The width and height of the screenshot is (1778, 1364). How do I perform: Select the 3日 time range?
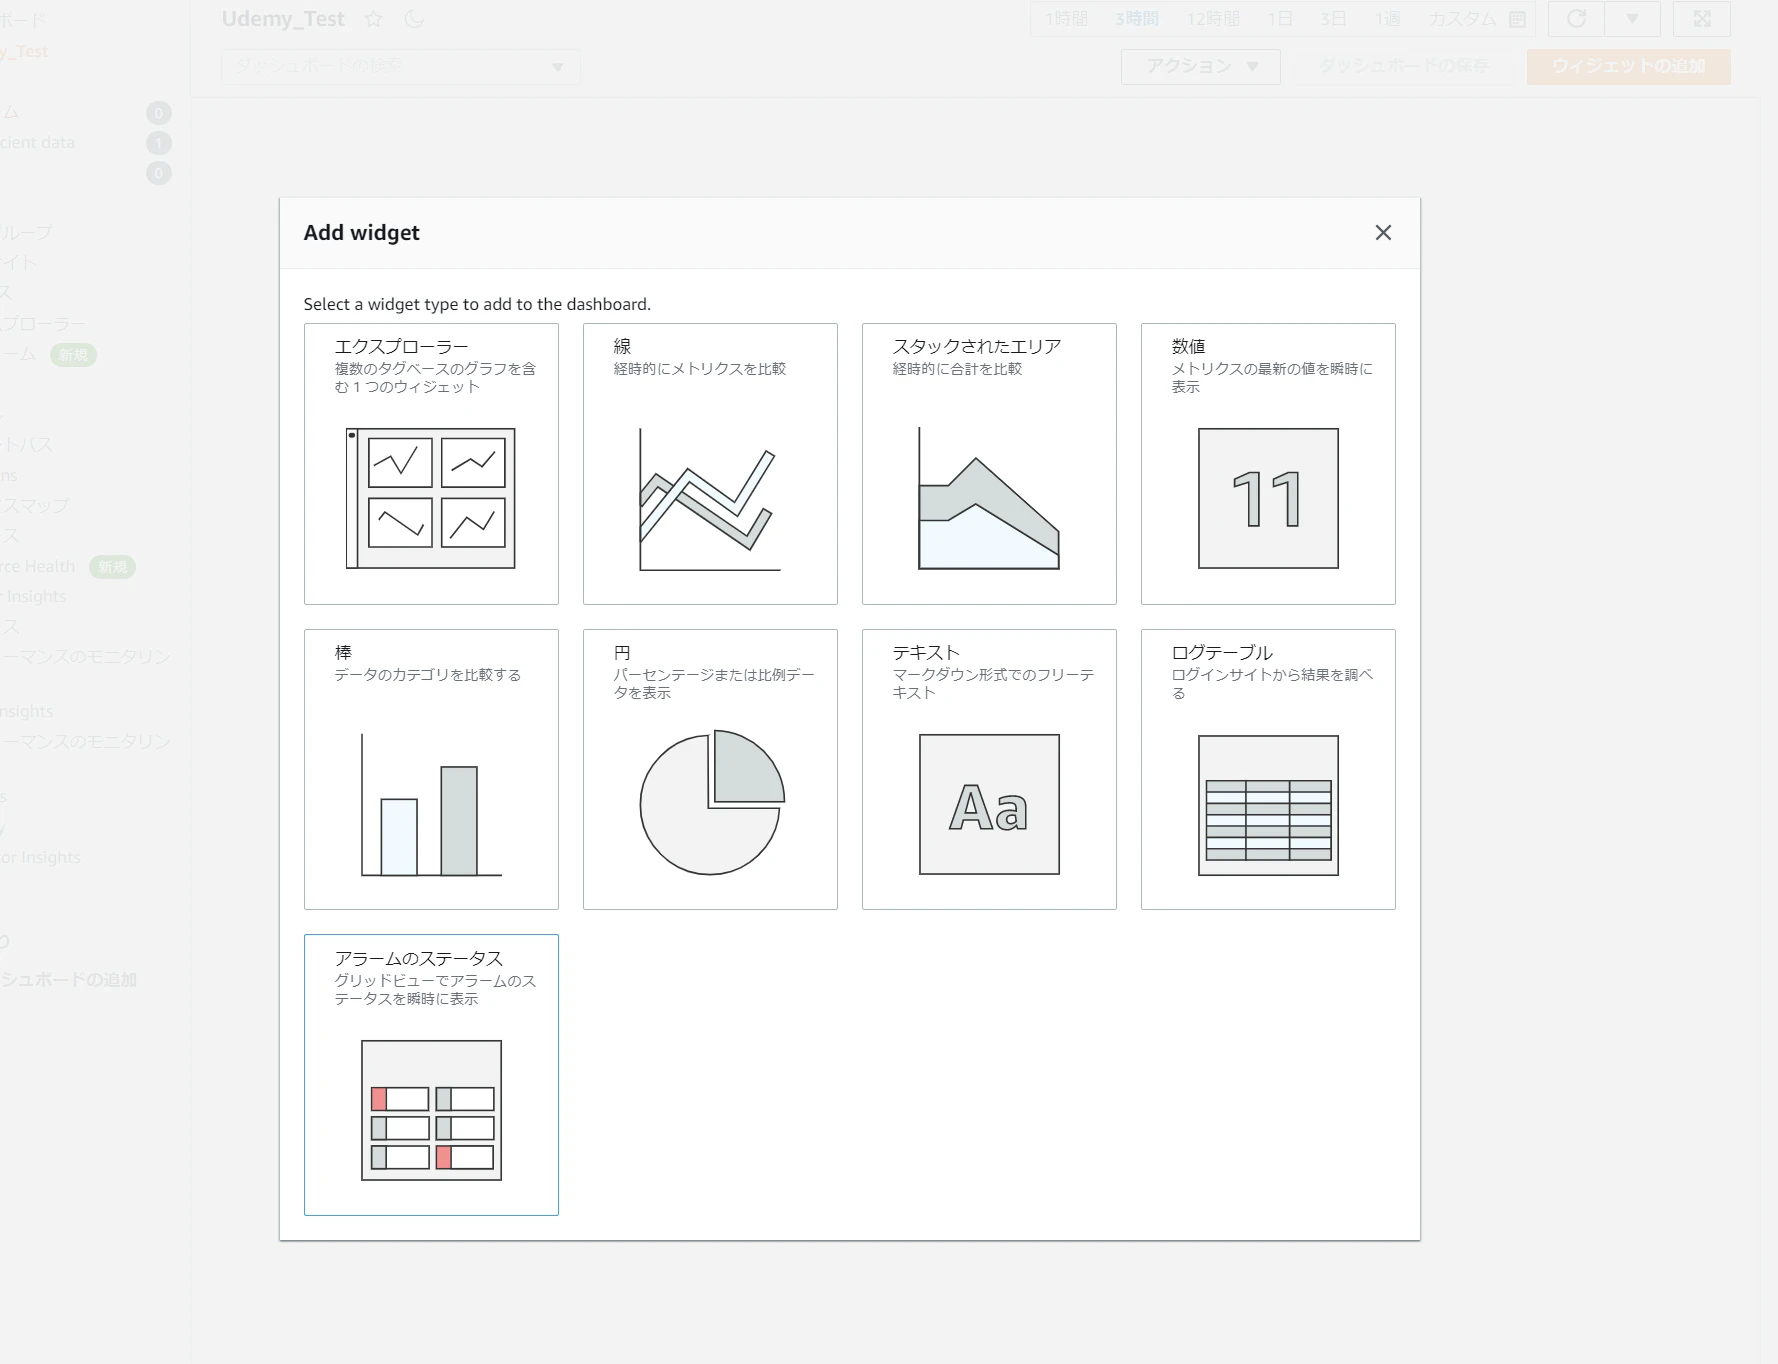pos(1333,19)
